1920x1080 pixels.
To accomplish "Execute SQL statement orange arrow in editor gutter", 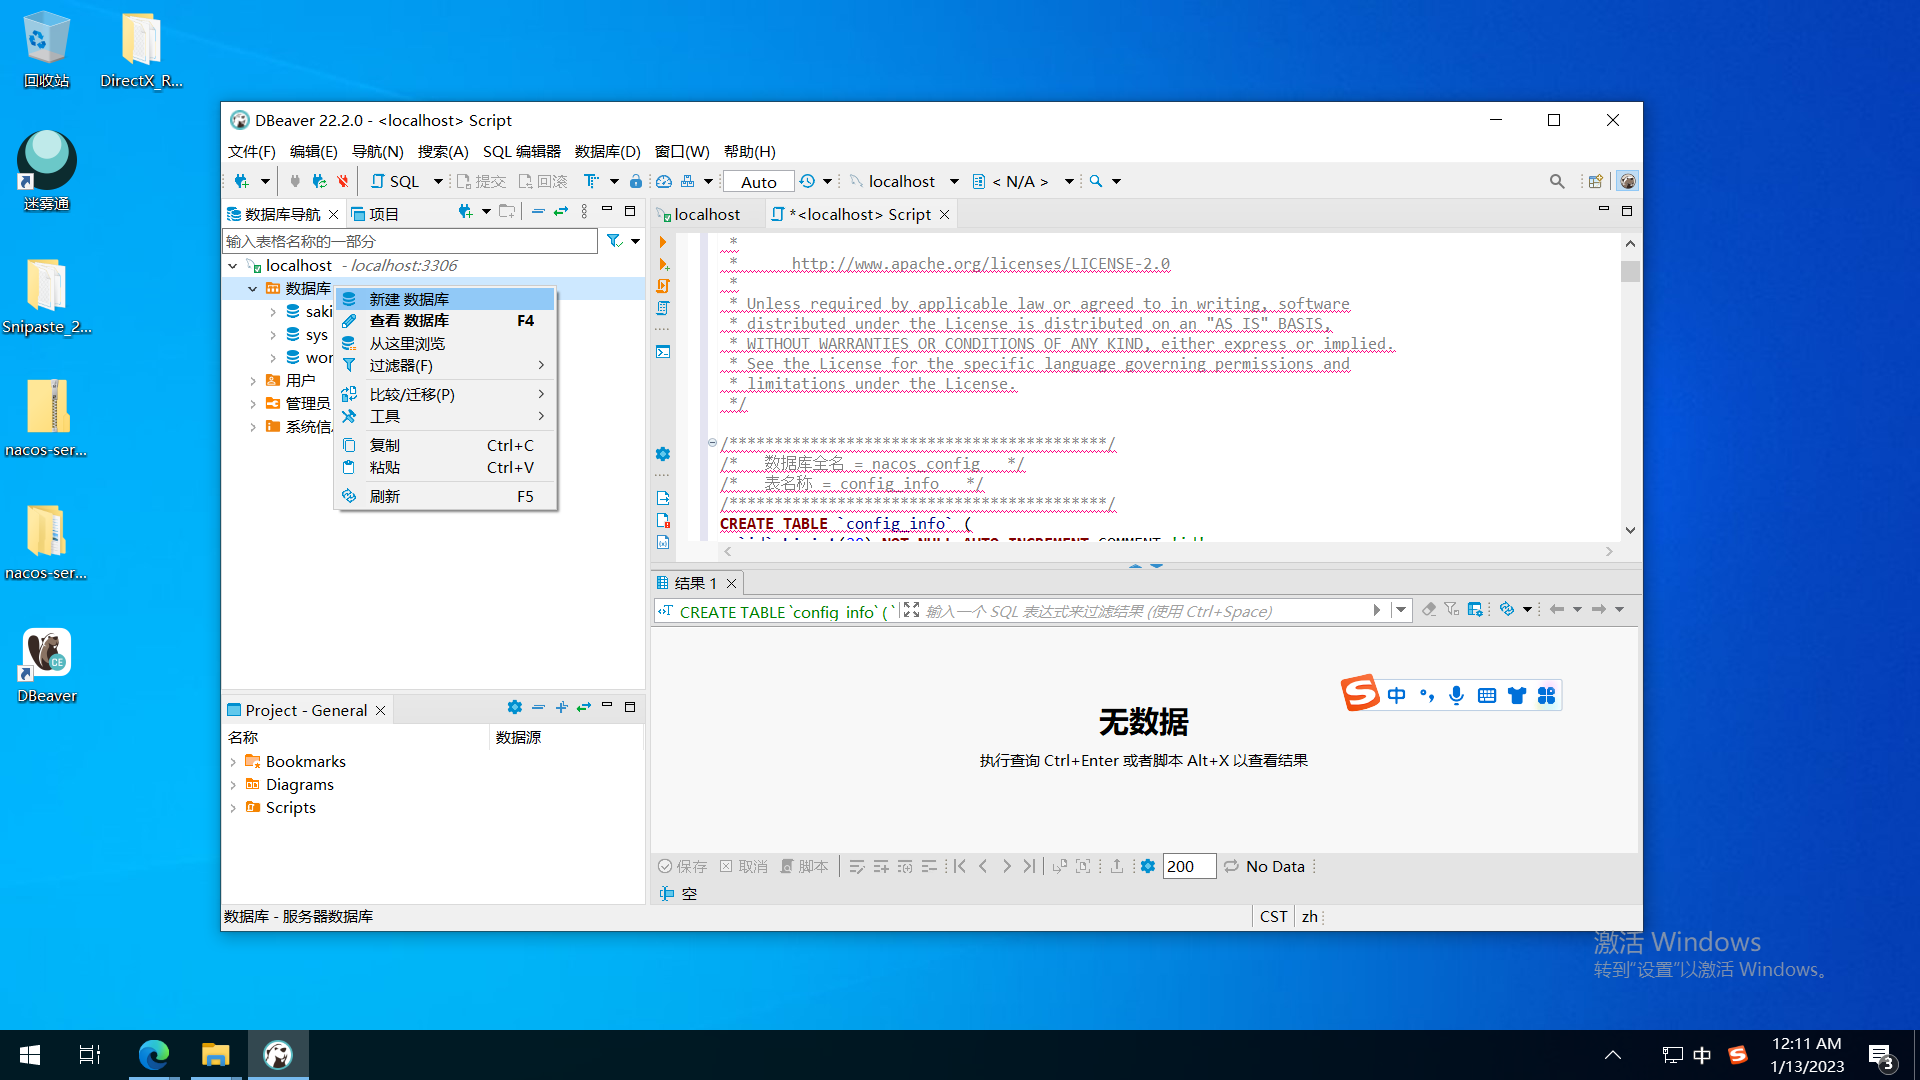I will [x=663, y=242].
